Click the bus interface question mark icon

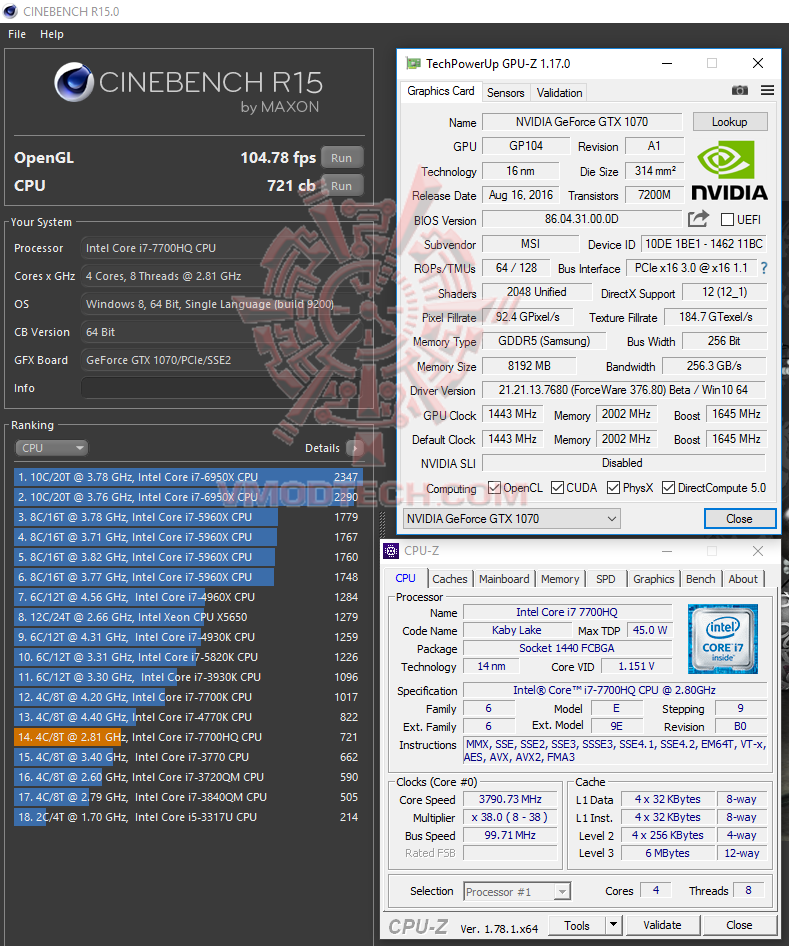pos(764,268)
